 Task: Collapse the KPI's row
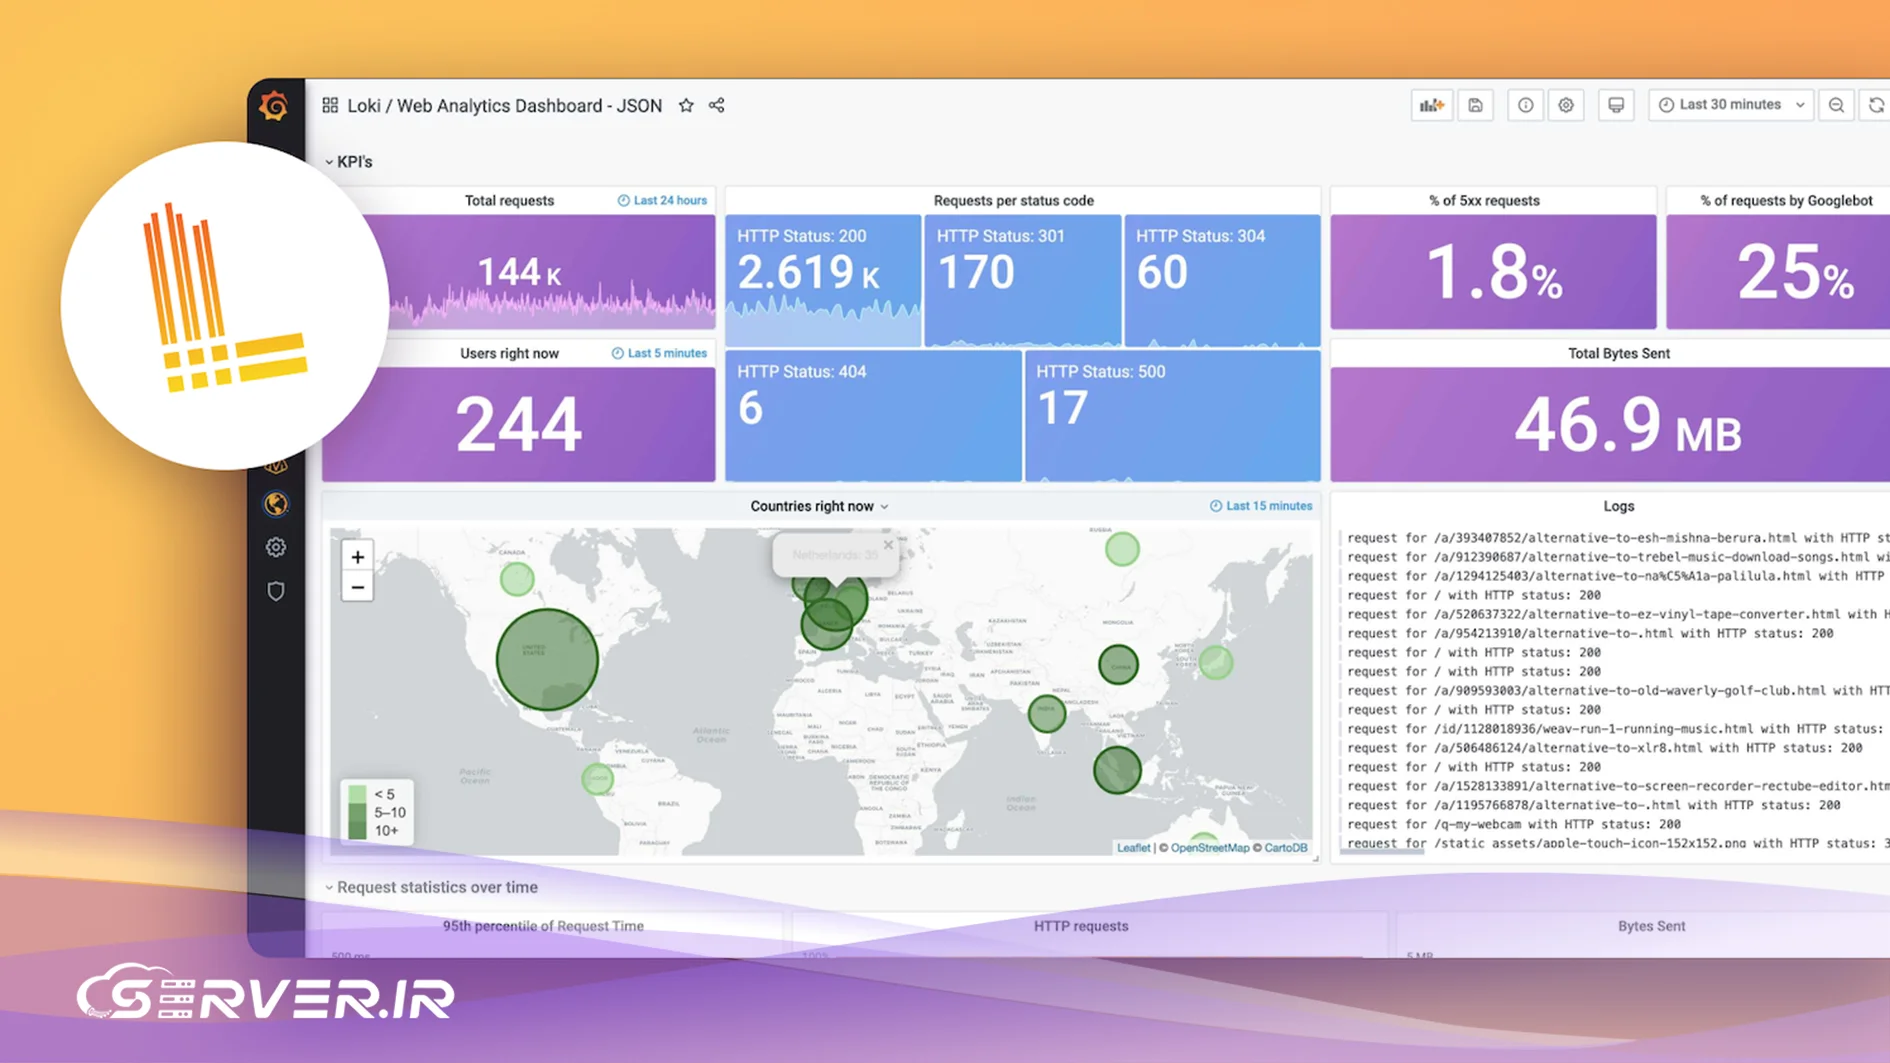(x=349, y=162)
